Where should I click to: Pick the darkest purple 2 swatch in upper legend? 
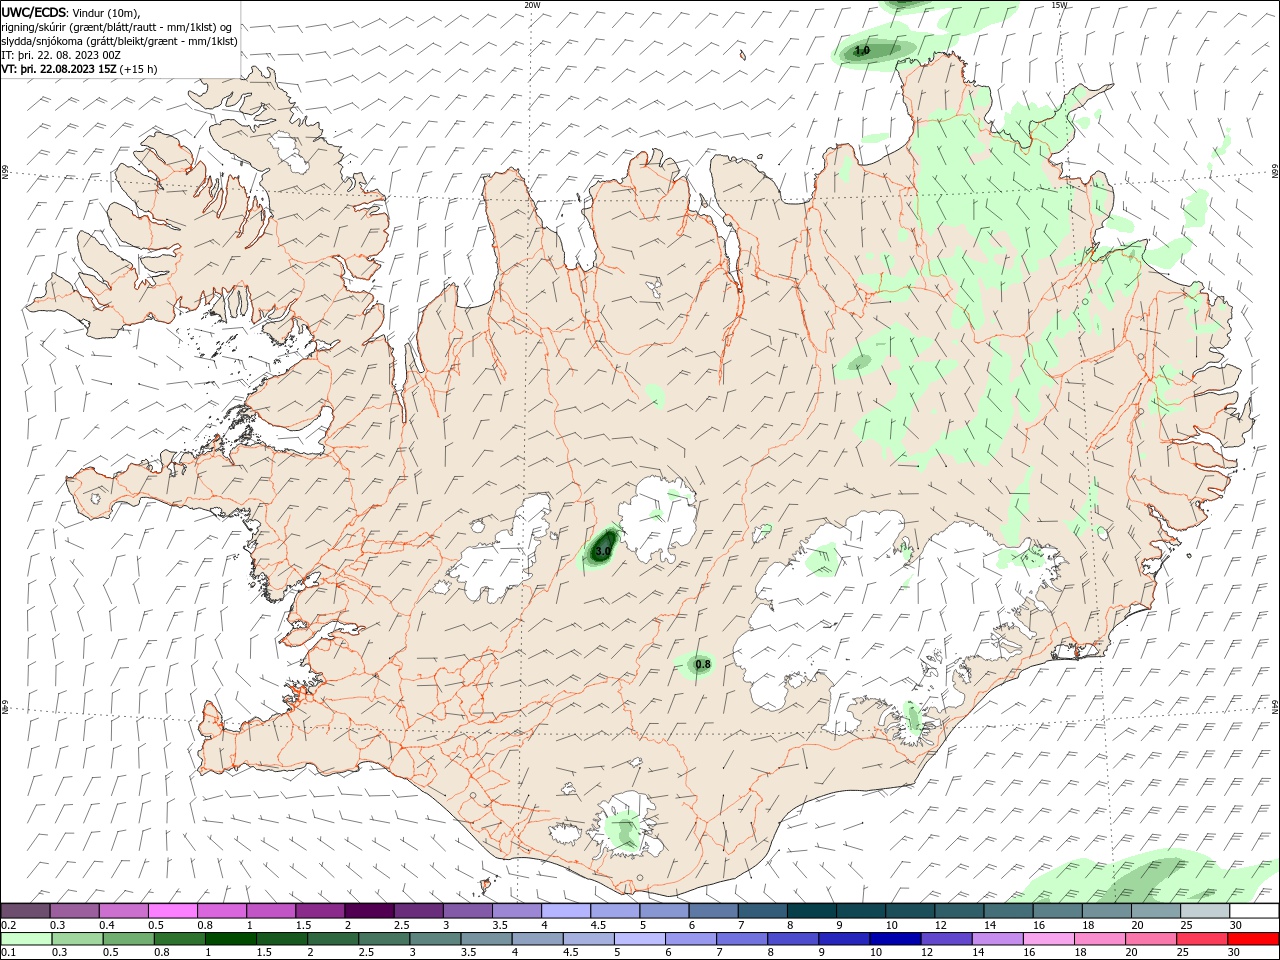[x=369, y=911]
